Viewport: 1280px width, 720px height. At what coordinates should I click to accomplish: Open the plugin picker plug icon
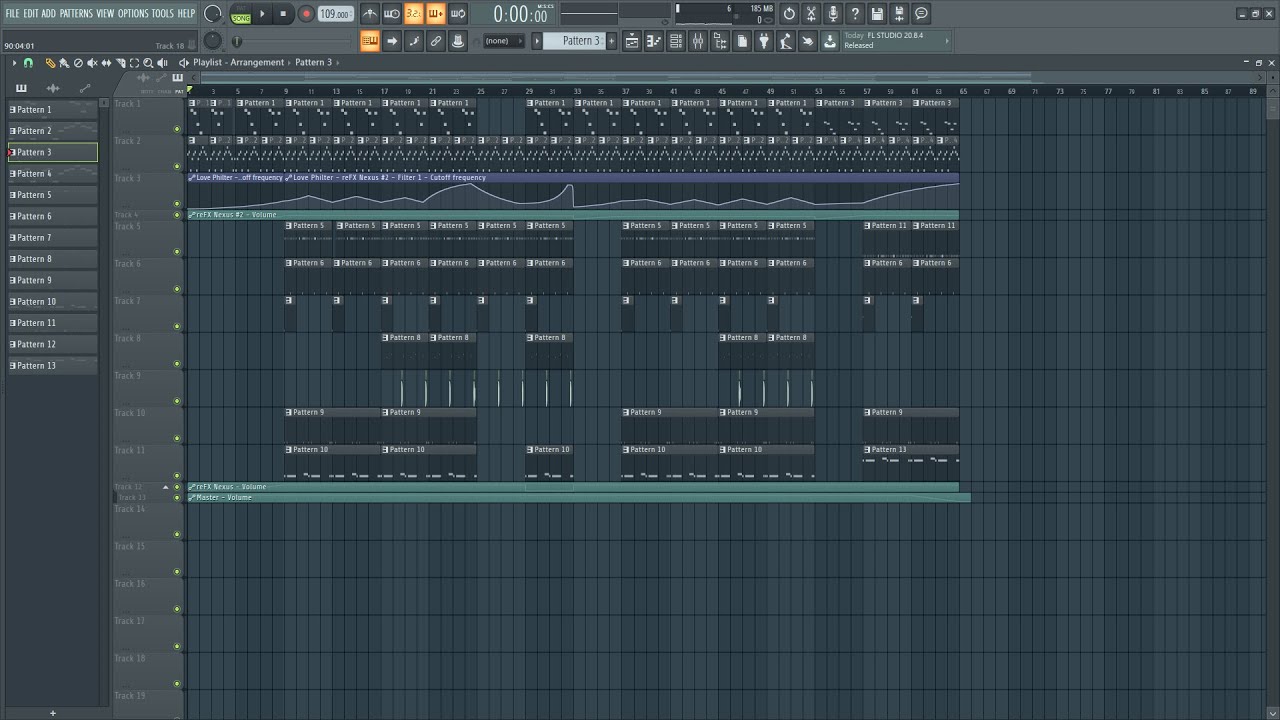[764, 41]
